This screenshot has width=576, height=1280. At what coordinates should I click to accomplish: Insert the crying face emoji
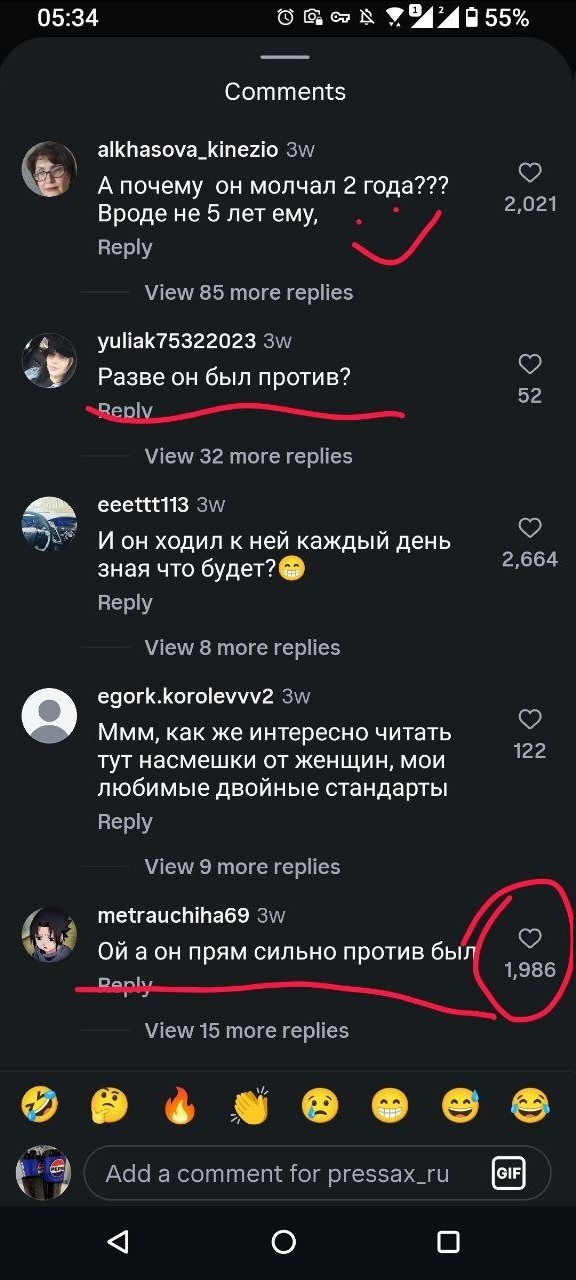(320, 1105)
